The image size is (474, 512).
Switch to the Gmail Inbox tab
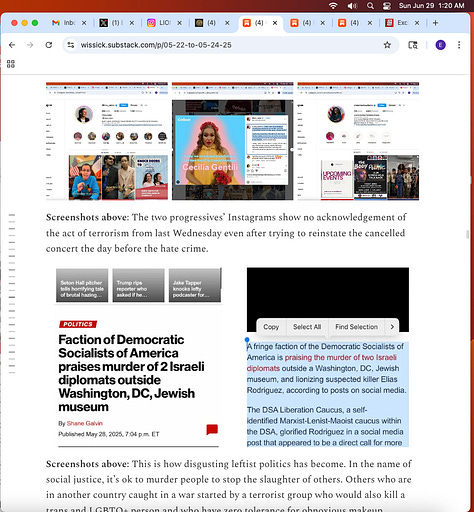(63, 23)
